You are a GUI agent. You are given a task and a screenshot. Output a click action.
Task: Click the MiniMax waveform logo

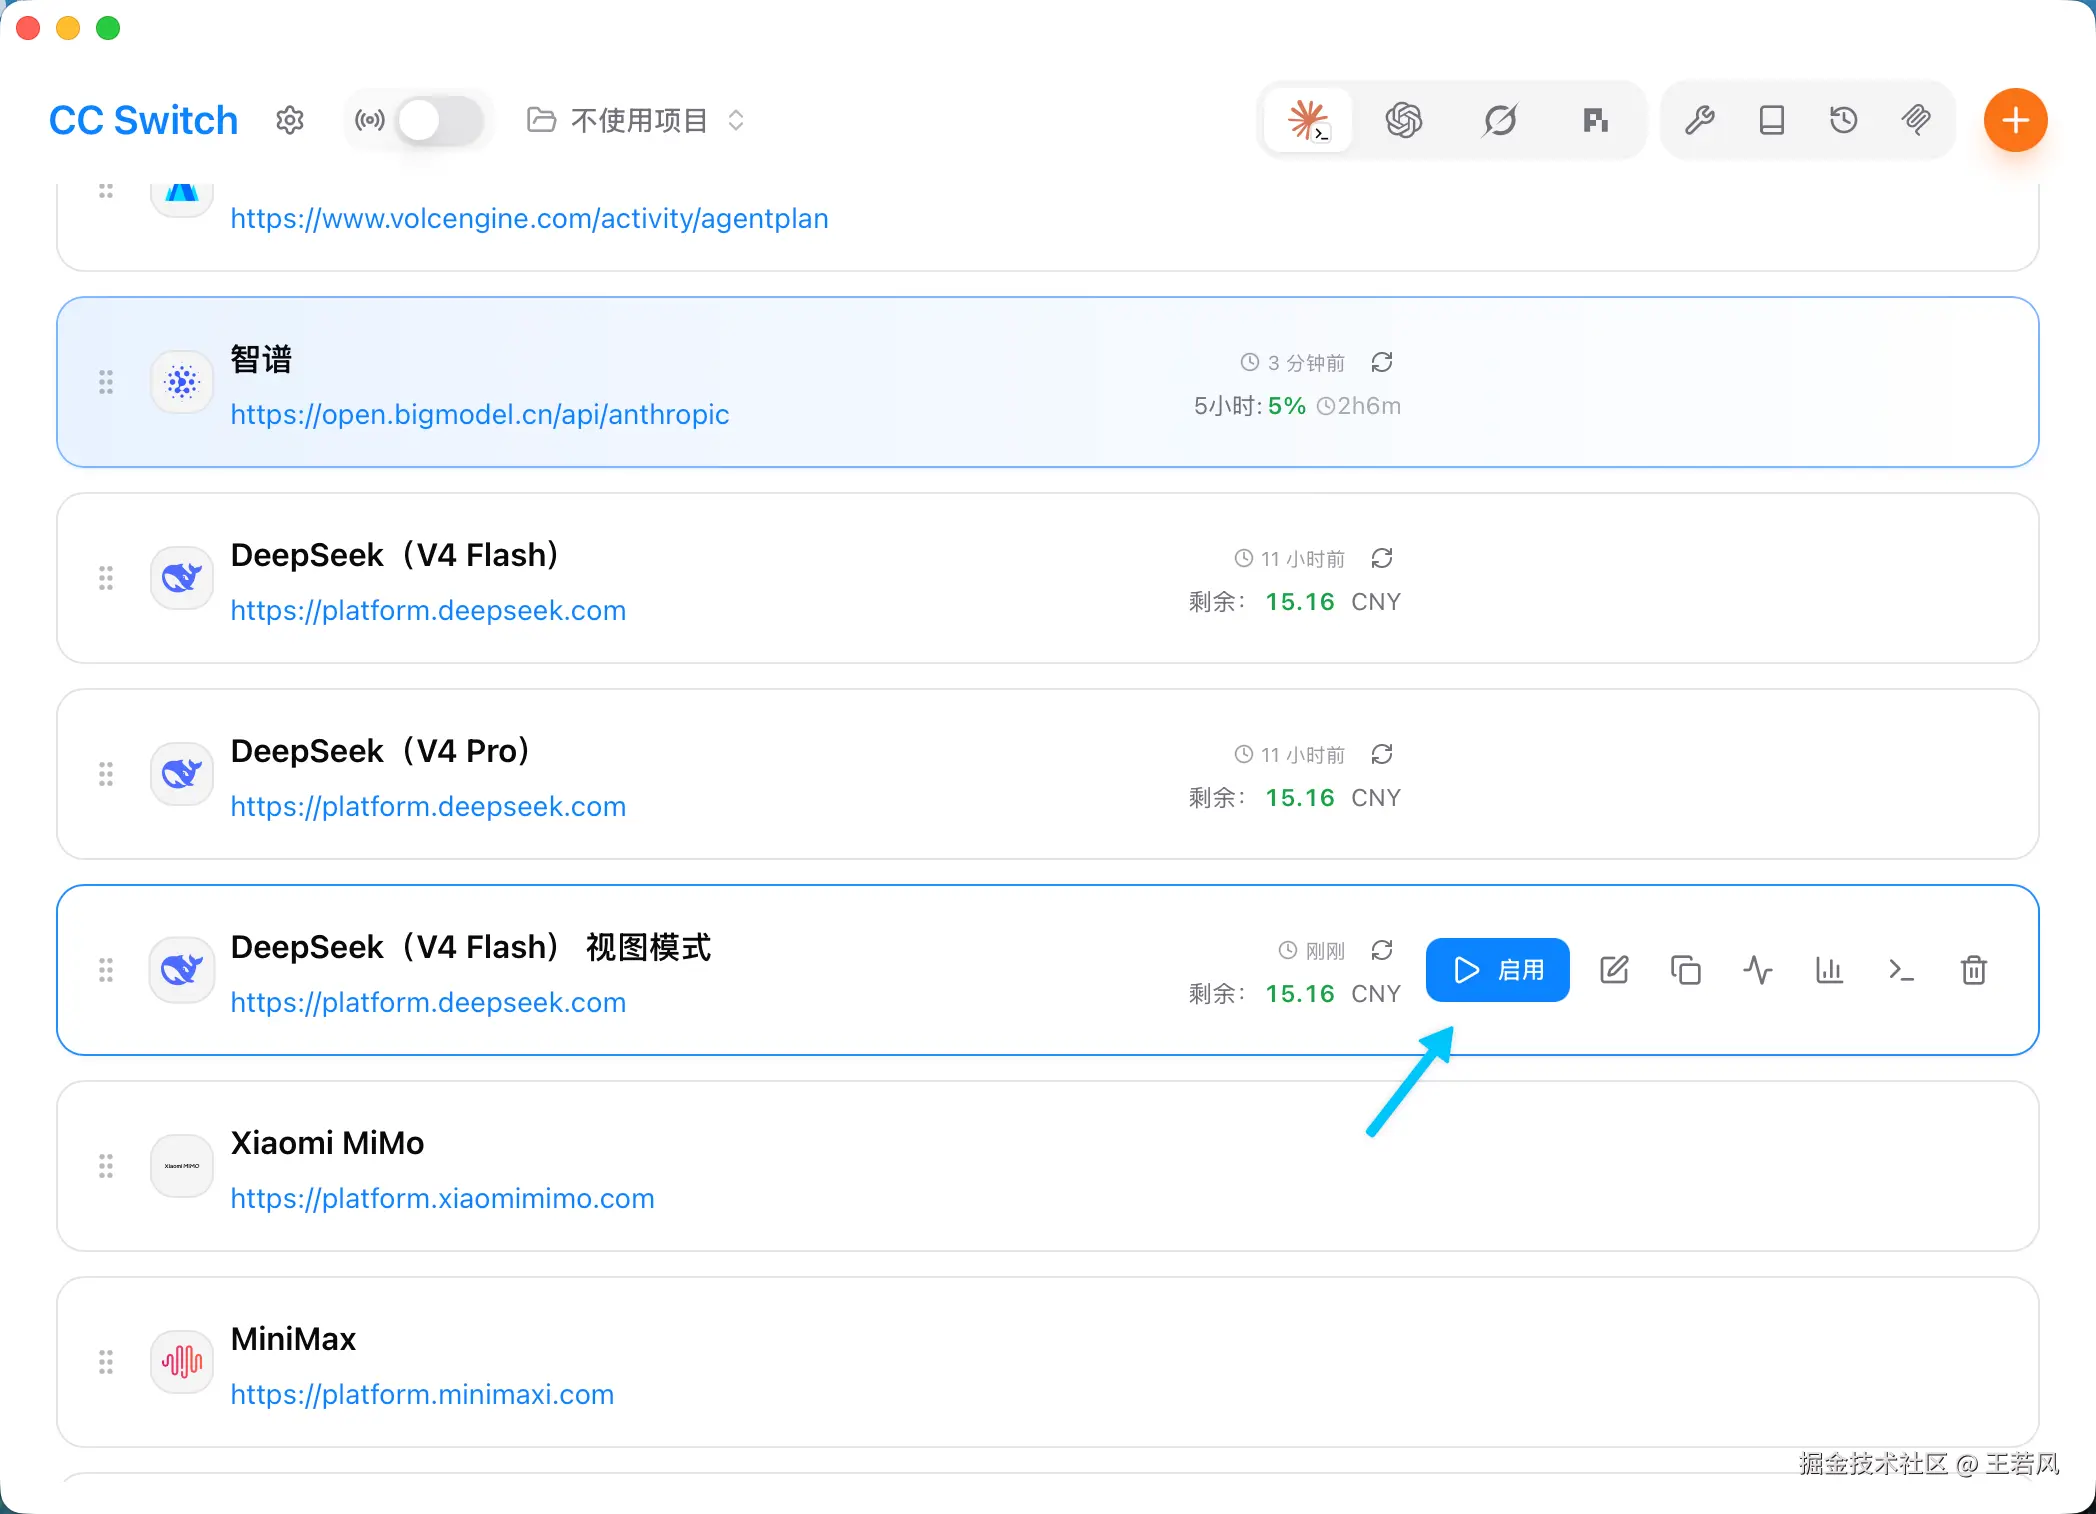click(182, 1362)
